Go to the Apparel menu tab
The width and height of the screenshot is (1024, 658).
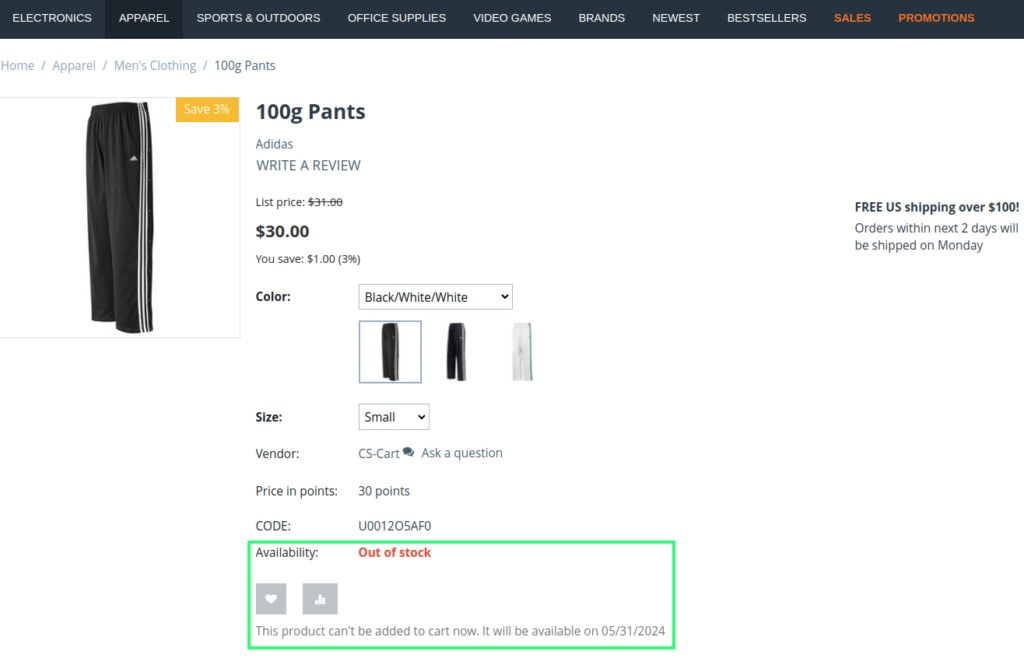click(x=144, y=18)
